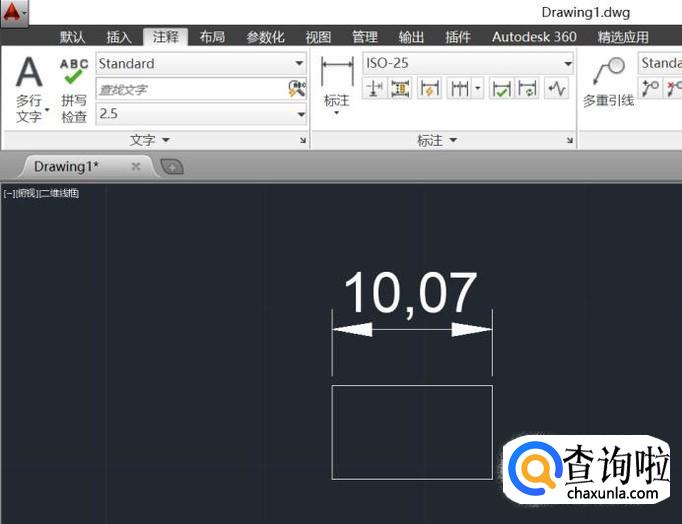The image size is (682, 524).
Task: Click the dimension inspection checkmark icon
Action: coord(501,89)
